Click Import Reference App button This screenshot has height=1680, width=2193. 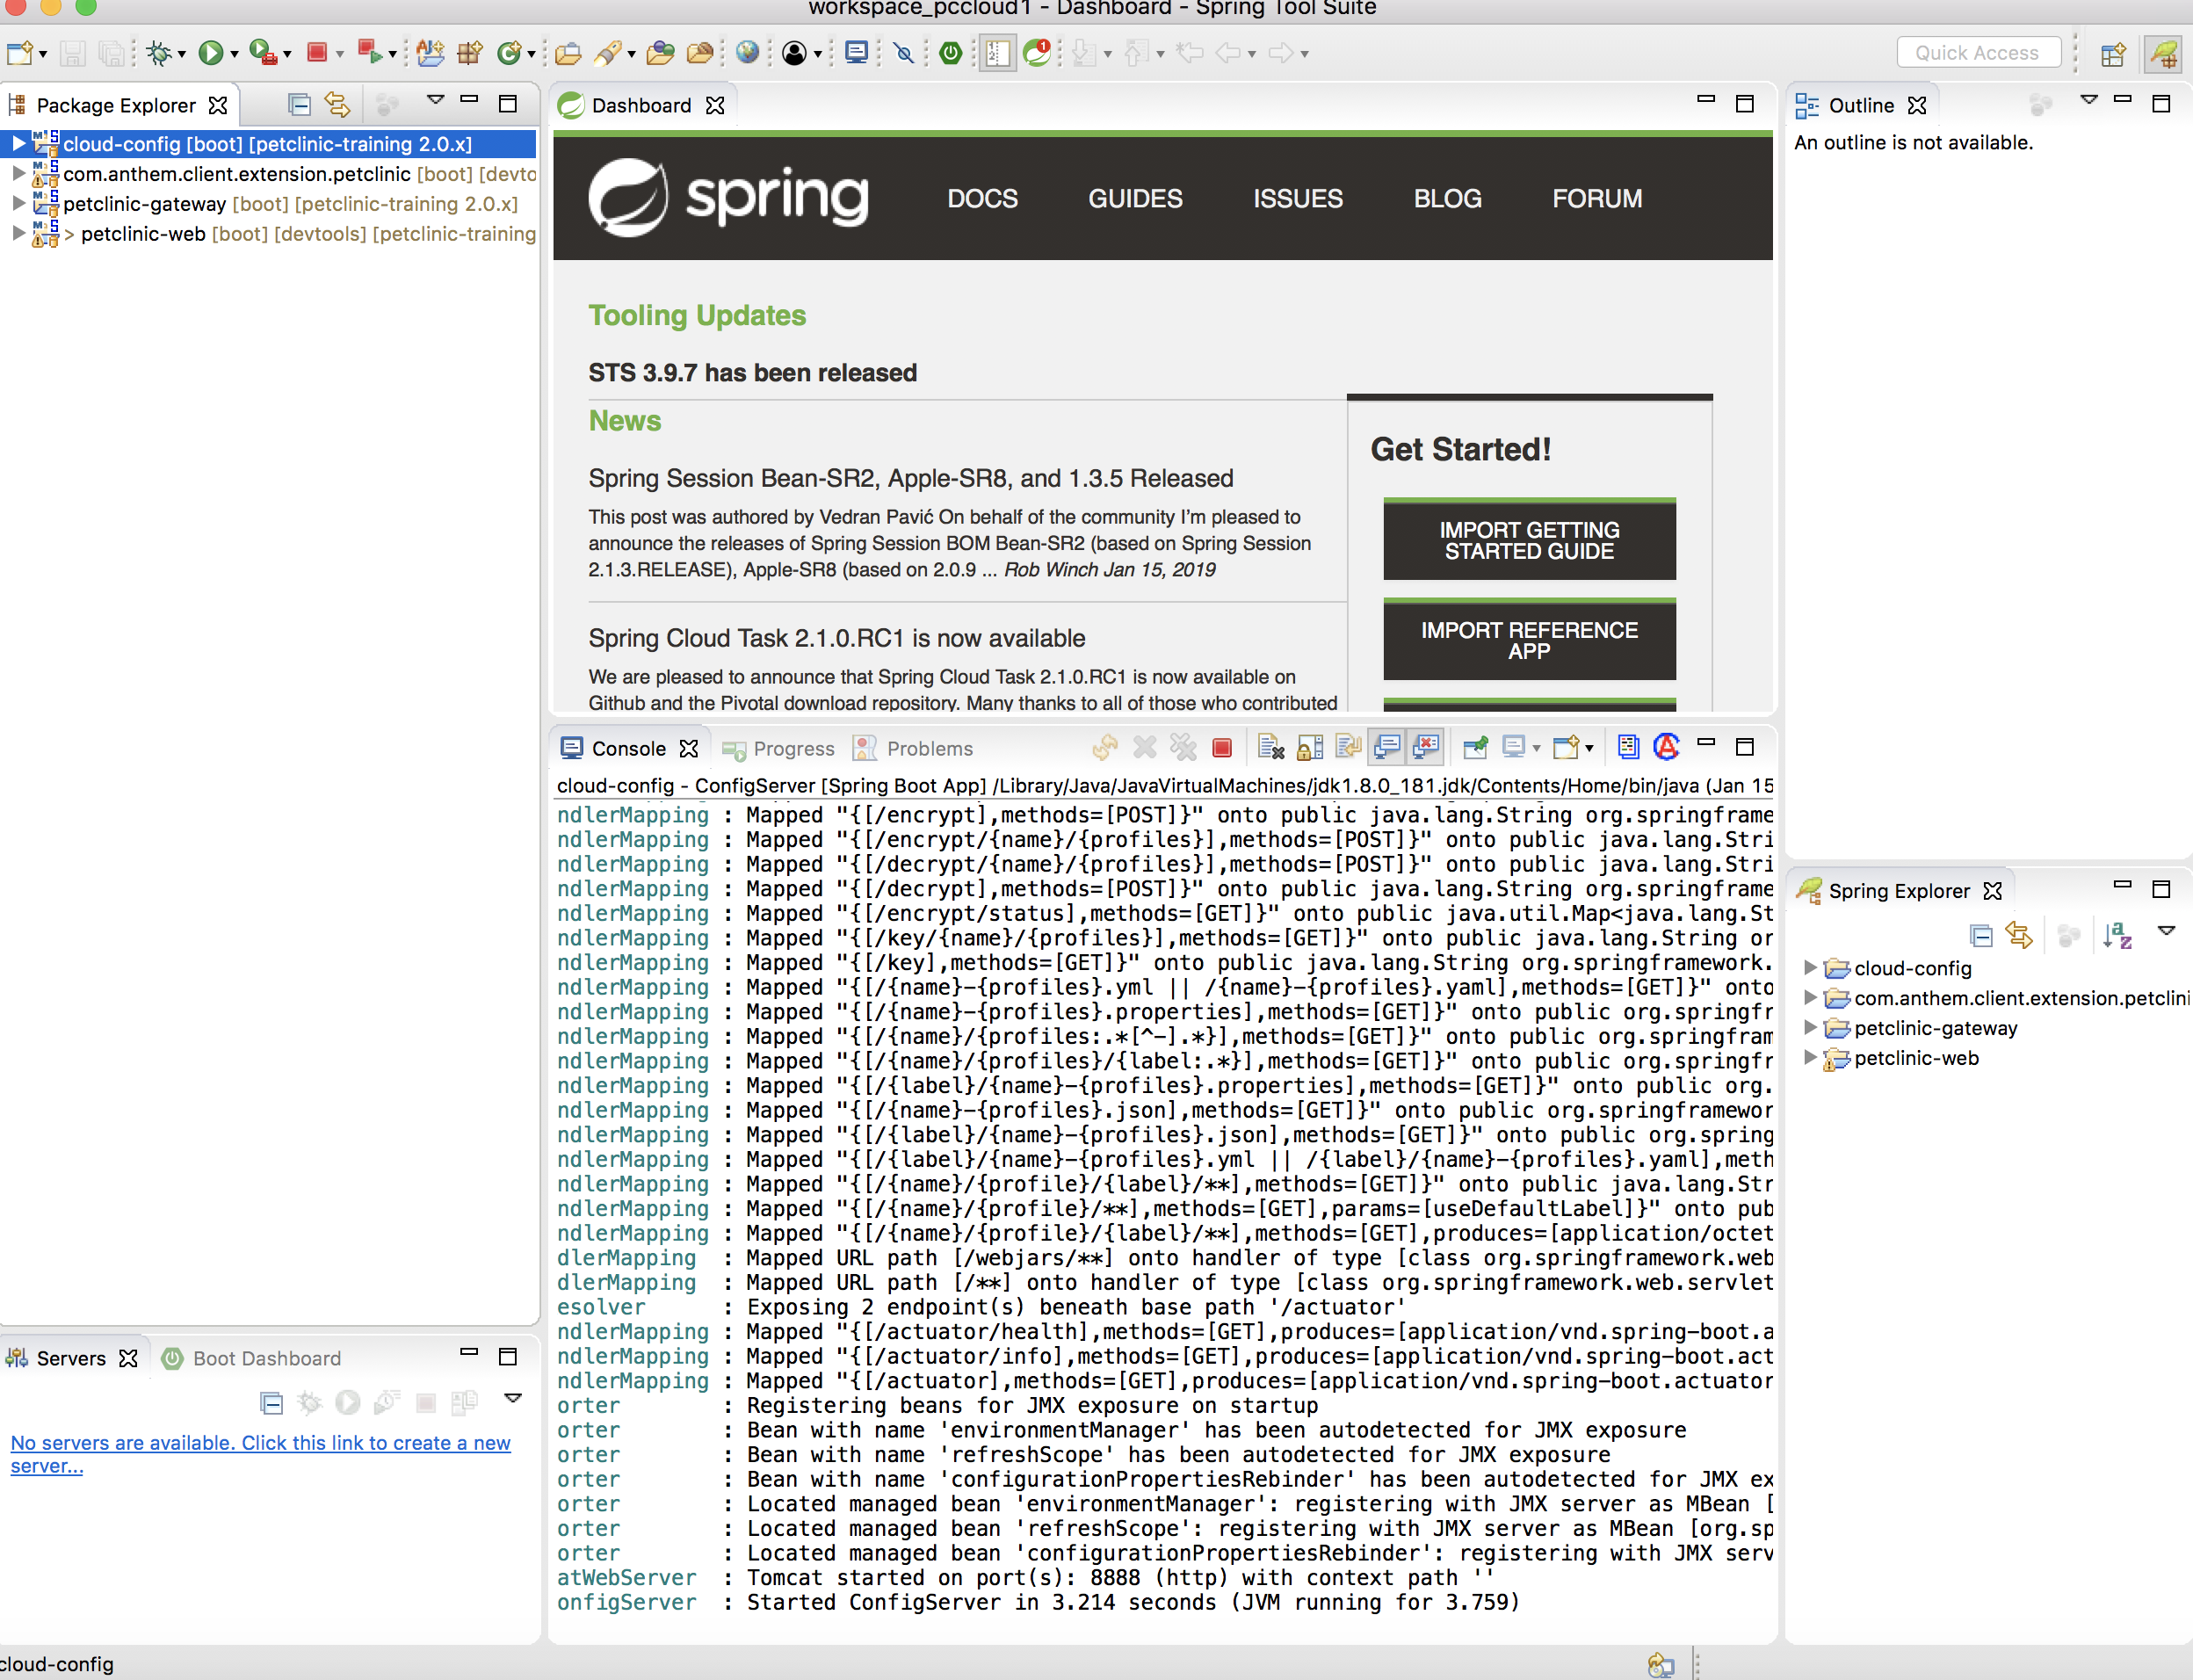(1529, 640)
